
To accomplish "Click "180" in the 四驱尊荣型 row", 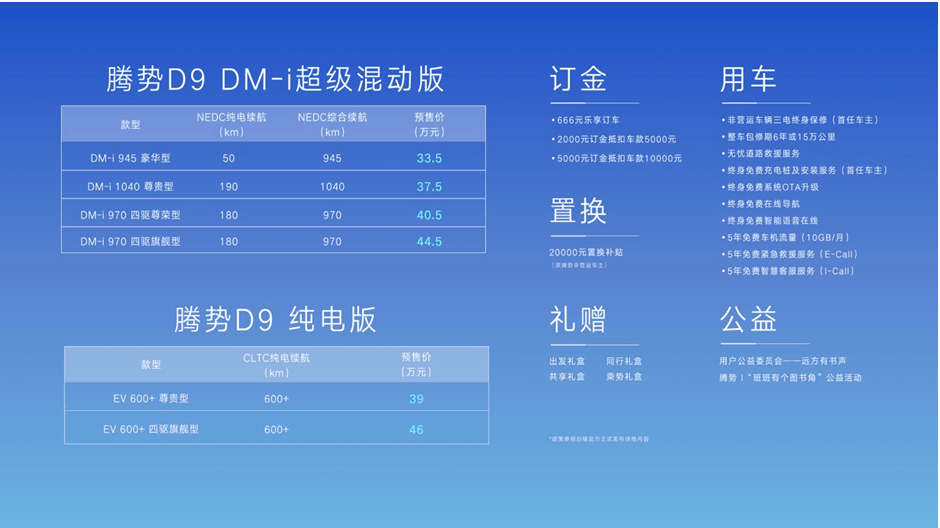I will 228,215.
